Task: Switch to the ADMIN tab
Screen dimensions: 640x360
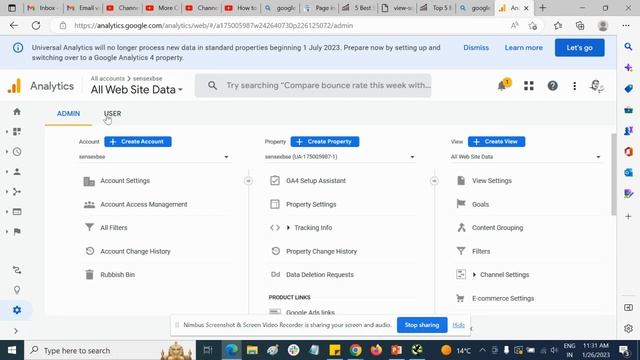Action: click(x=68, y=113)
